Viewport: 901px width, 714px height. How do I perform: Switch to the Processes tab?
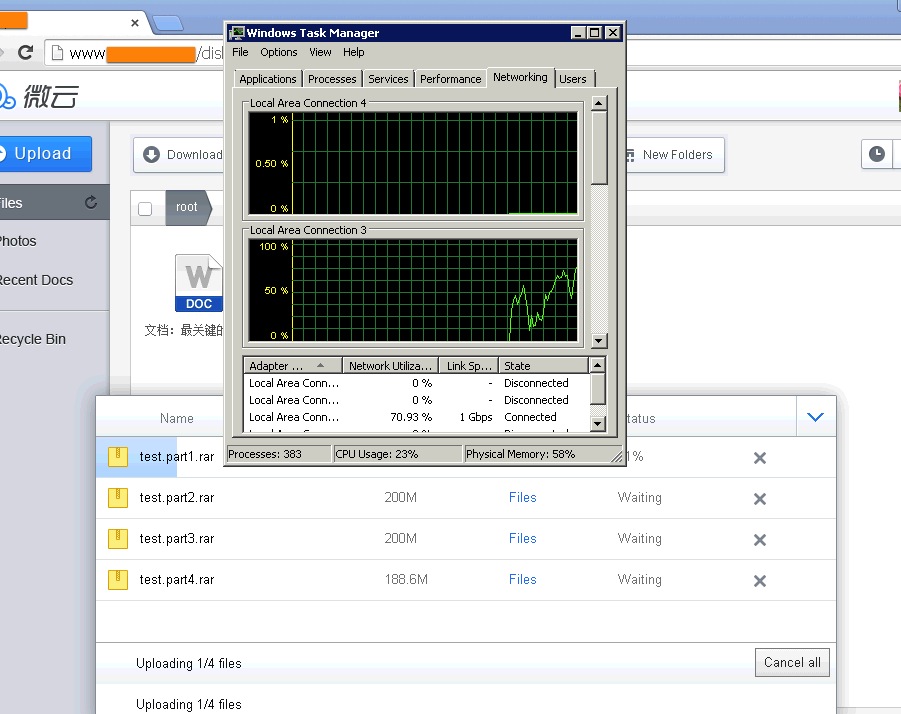(332, 79)
